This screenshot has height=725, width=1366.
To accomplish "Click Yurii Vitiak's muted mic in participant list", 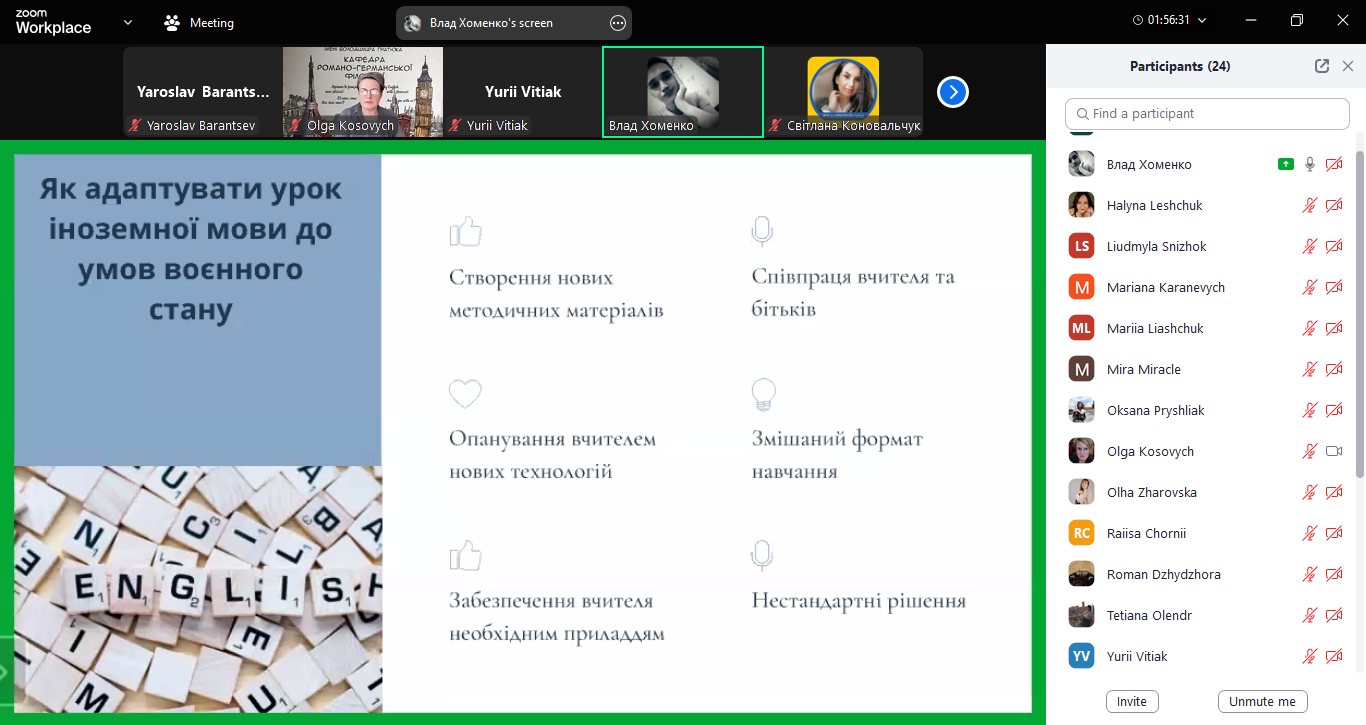I will coord(1309,656).
